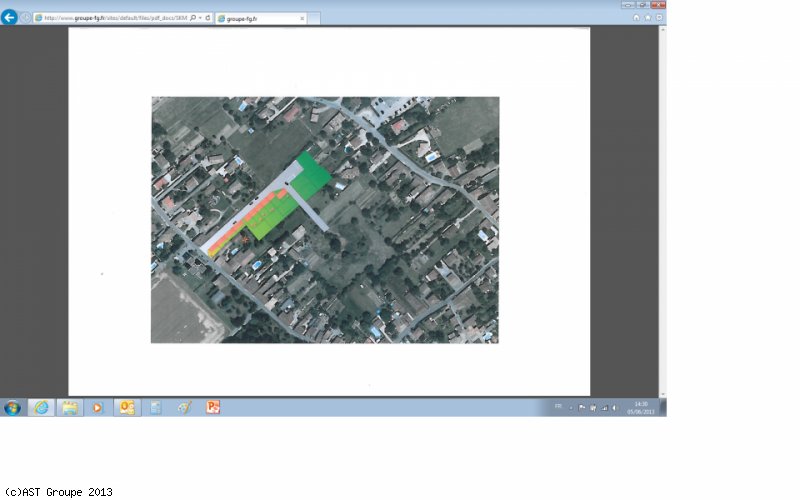800x500 pixels.
Task: Click the network tray icon
Action: click(605, 408)
